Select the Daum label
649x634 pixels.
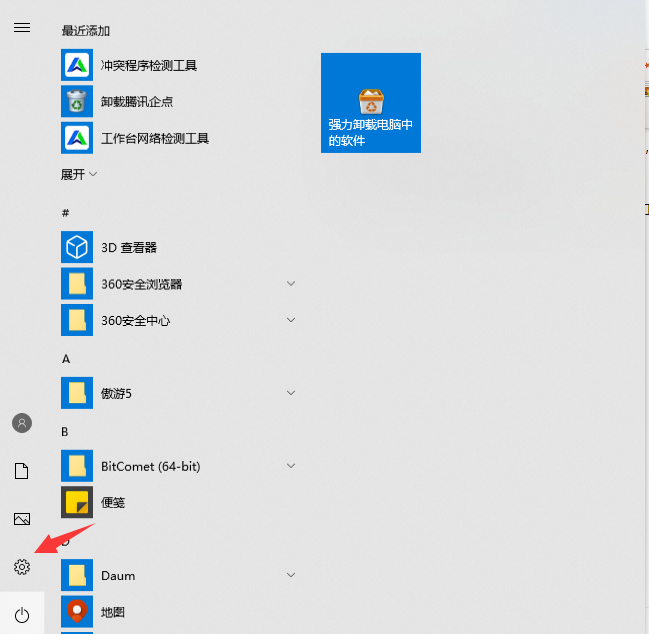118,576
